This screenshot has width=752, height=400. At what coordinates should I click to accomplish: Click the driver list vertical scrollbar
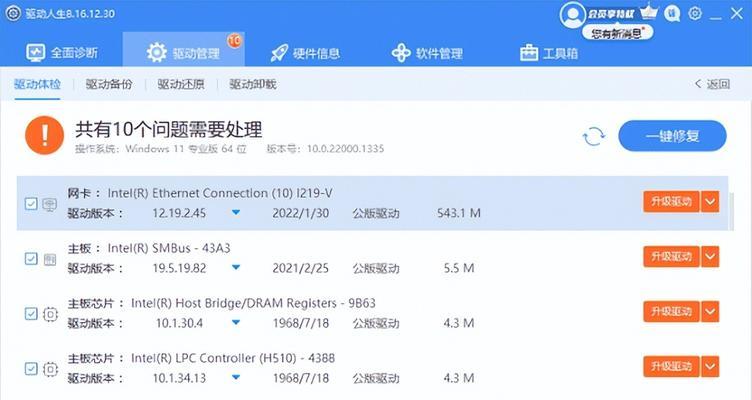point(731,211)
